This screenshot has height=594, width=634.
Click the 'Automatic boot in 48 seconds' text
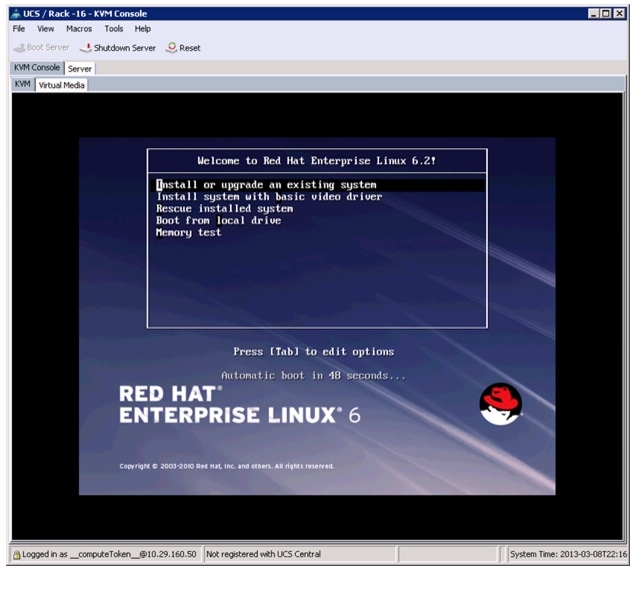click(x=313, y=376)
